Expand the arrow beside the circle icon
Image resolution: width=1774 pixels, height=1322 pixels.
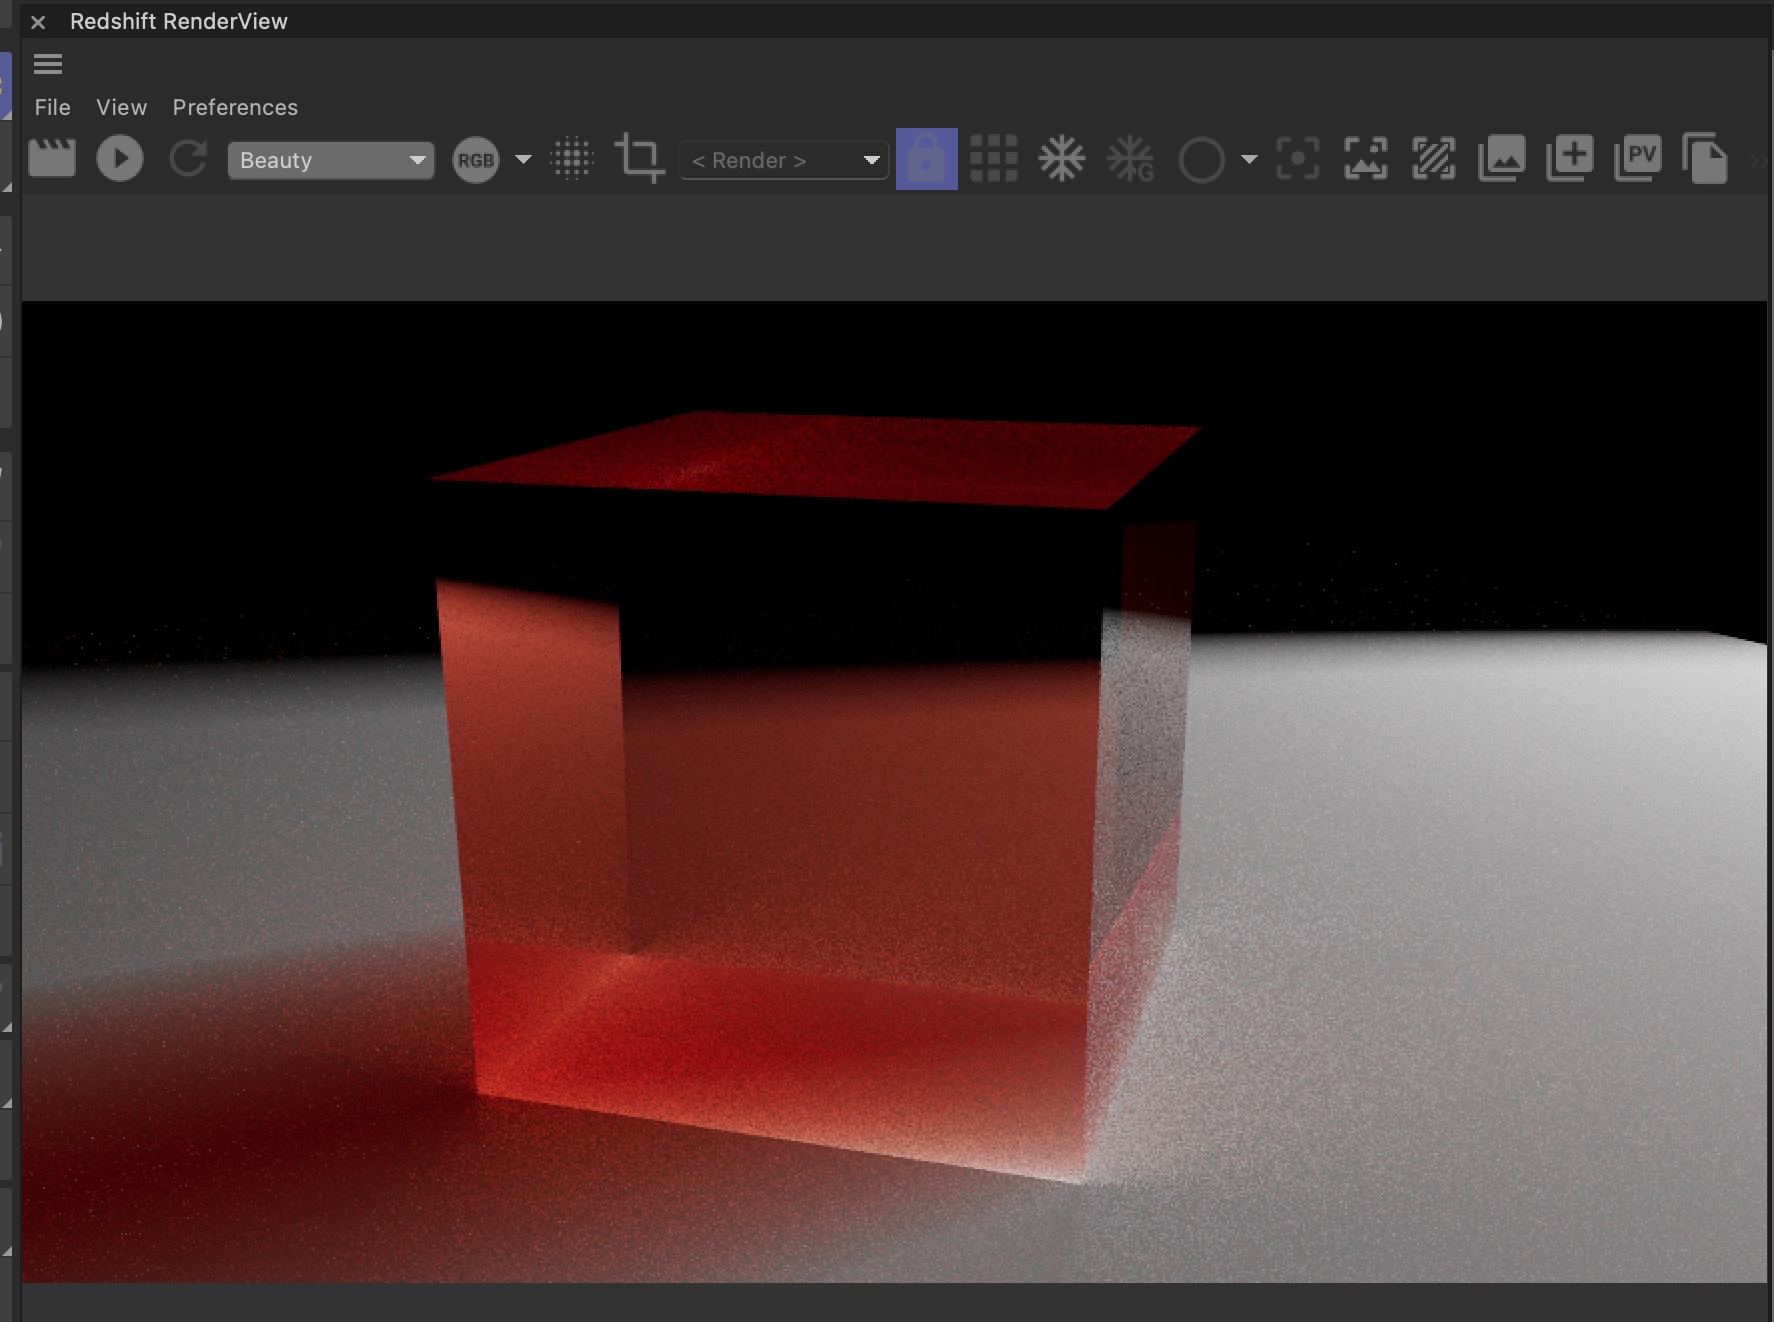coord(1249,160)
